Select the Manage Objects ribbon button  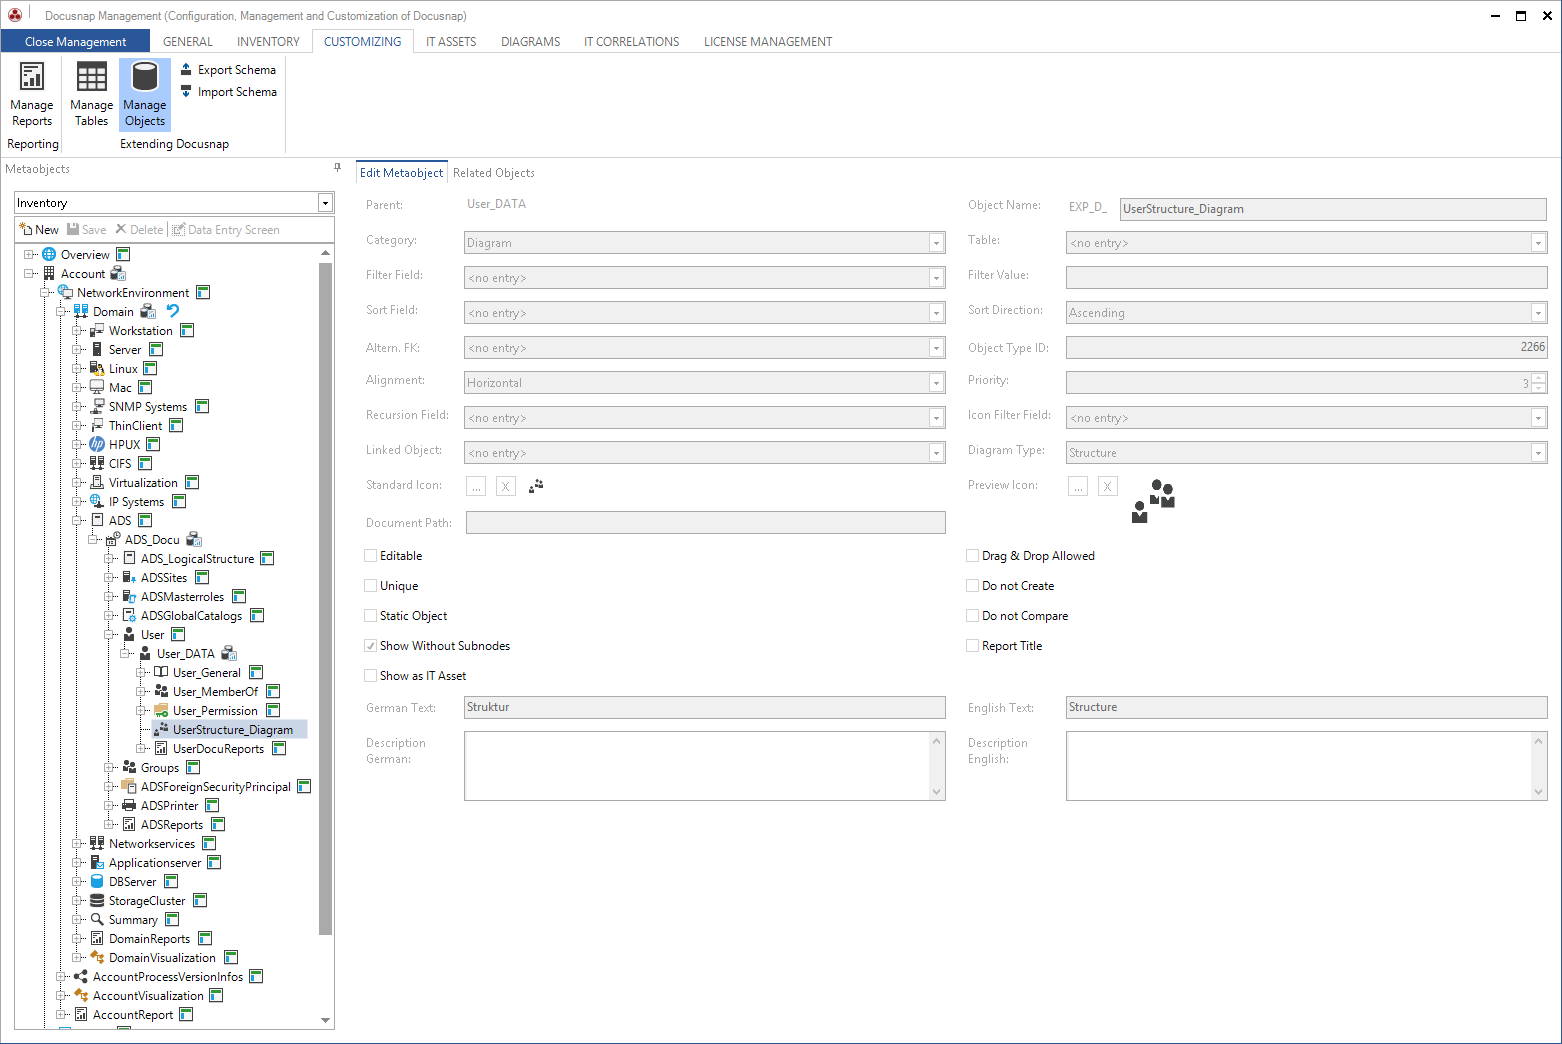(x=145, y=95)
